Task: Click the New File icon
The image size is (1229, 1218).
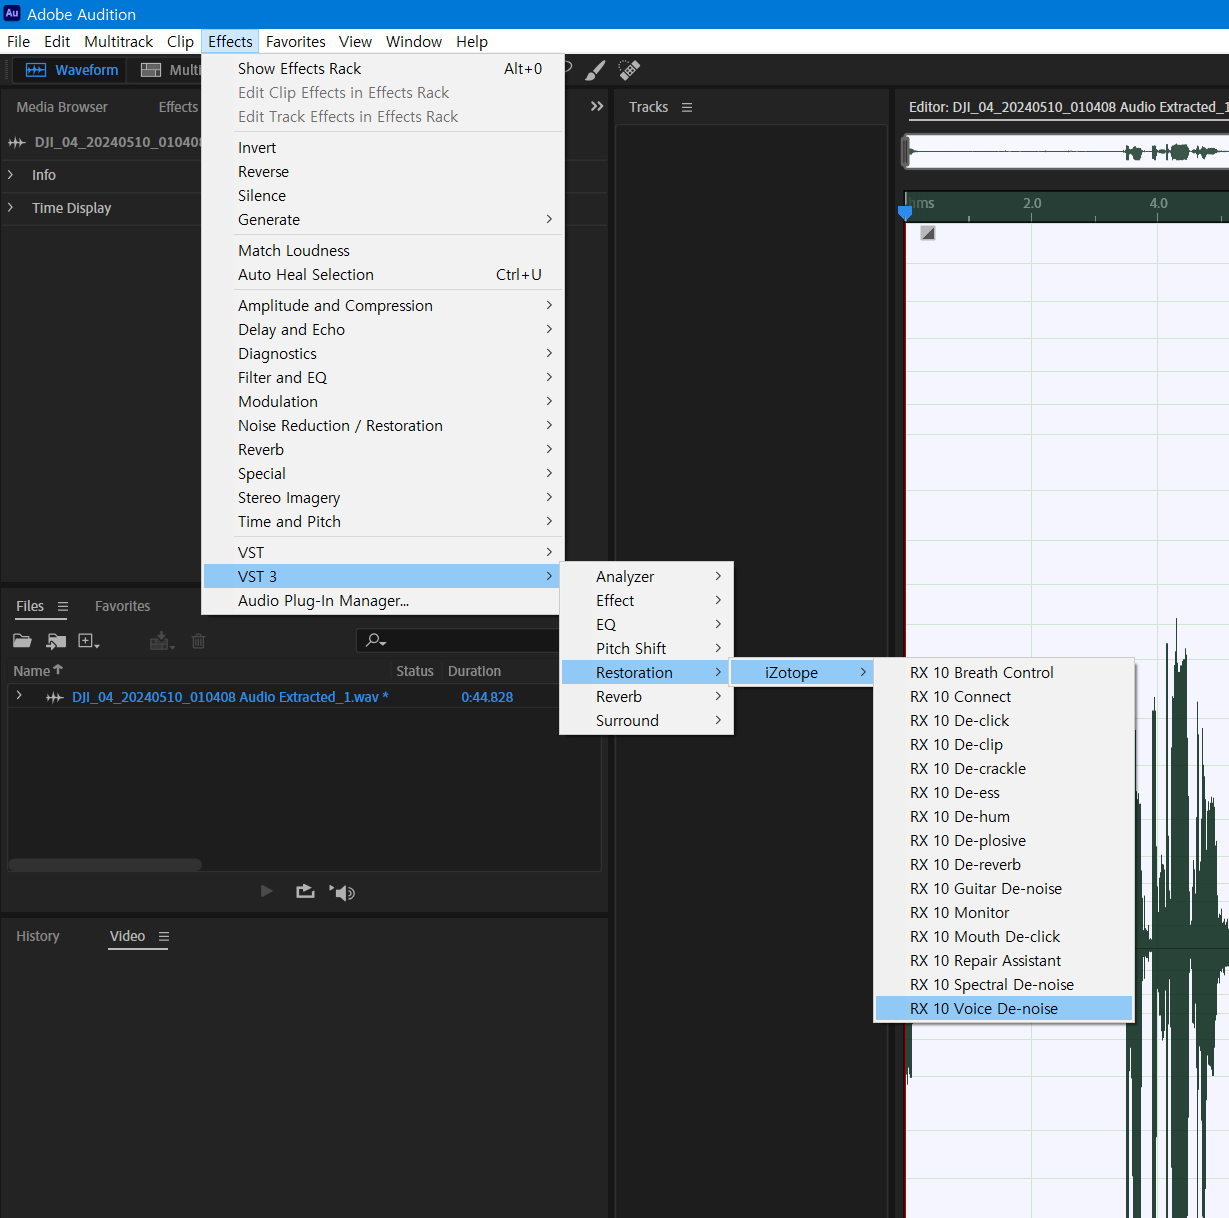Action: tap(88, 641)
